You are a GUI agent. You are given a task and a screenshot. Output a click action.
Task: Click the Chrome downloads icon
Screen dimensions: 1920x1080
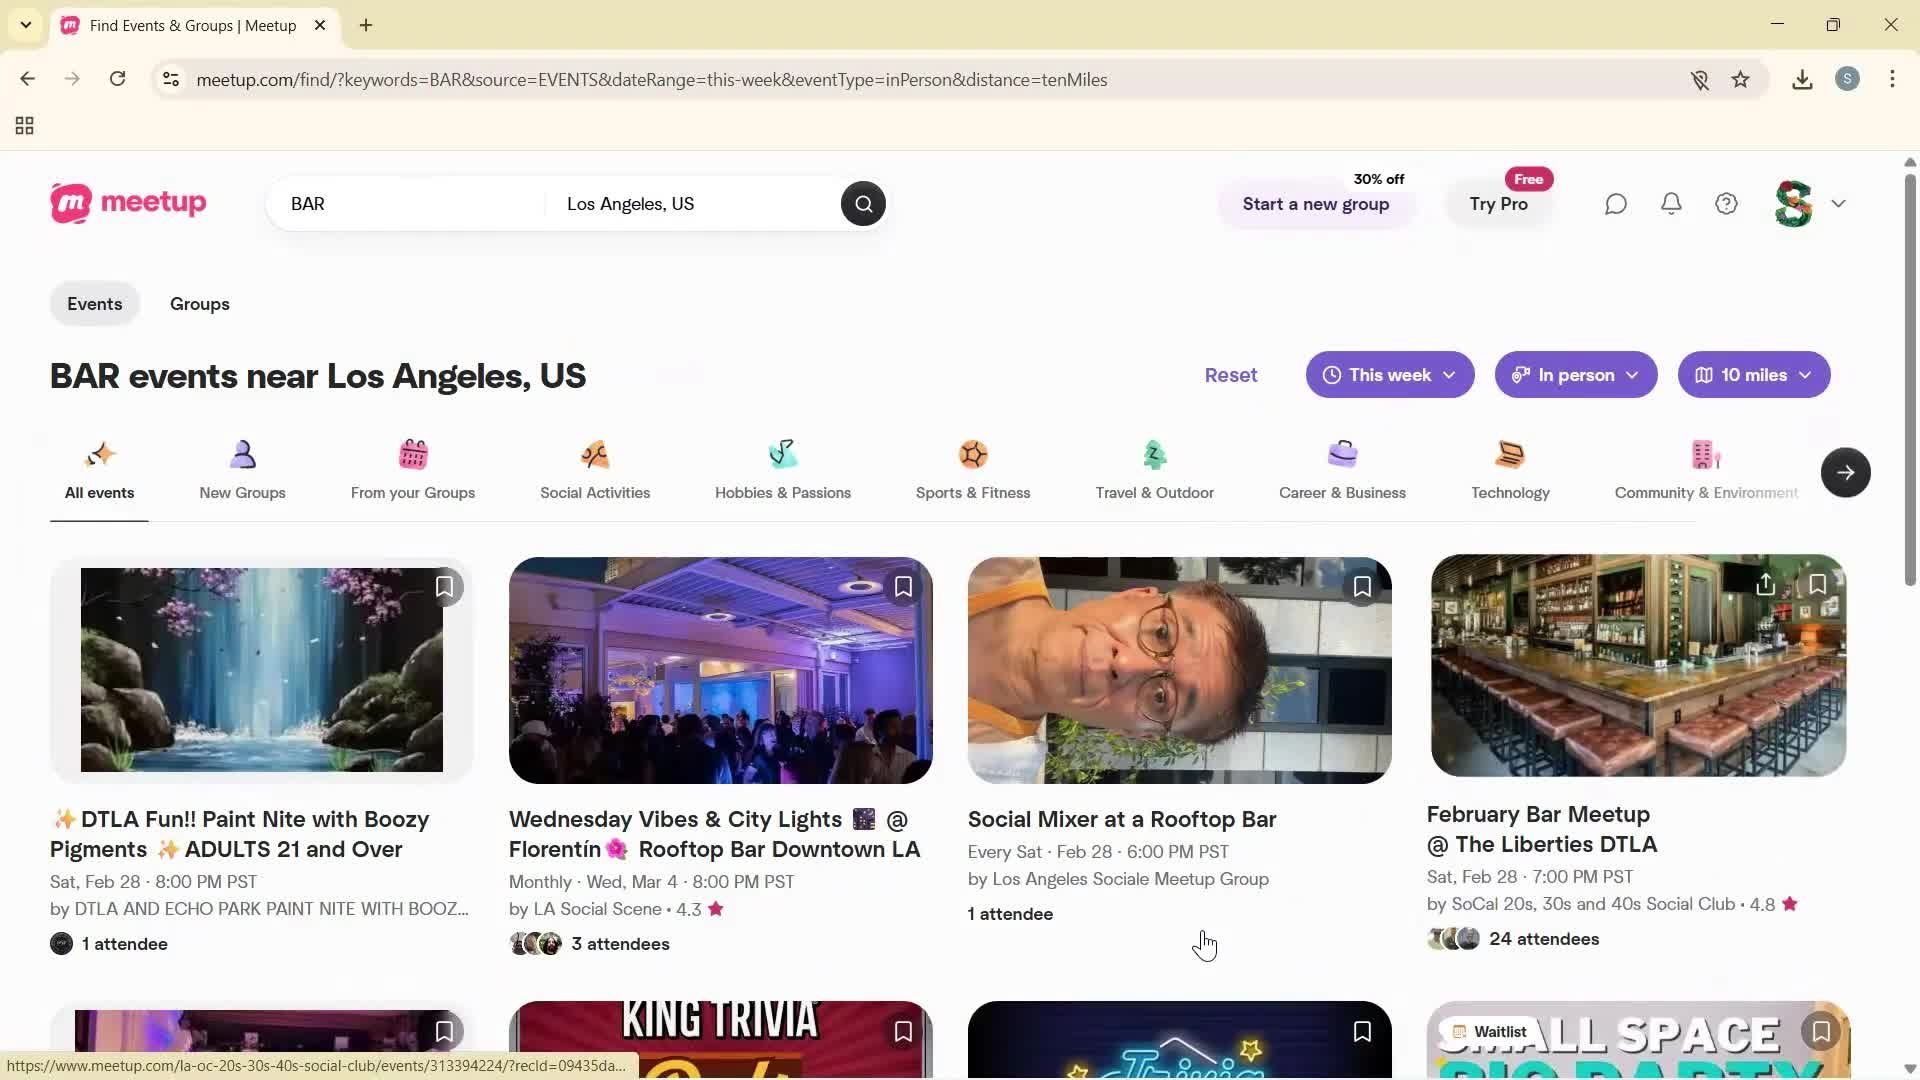click(x=1801, y=79)
